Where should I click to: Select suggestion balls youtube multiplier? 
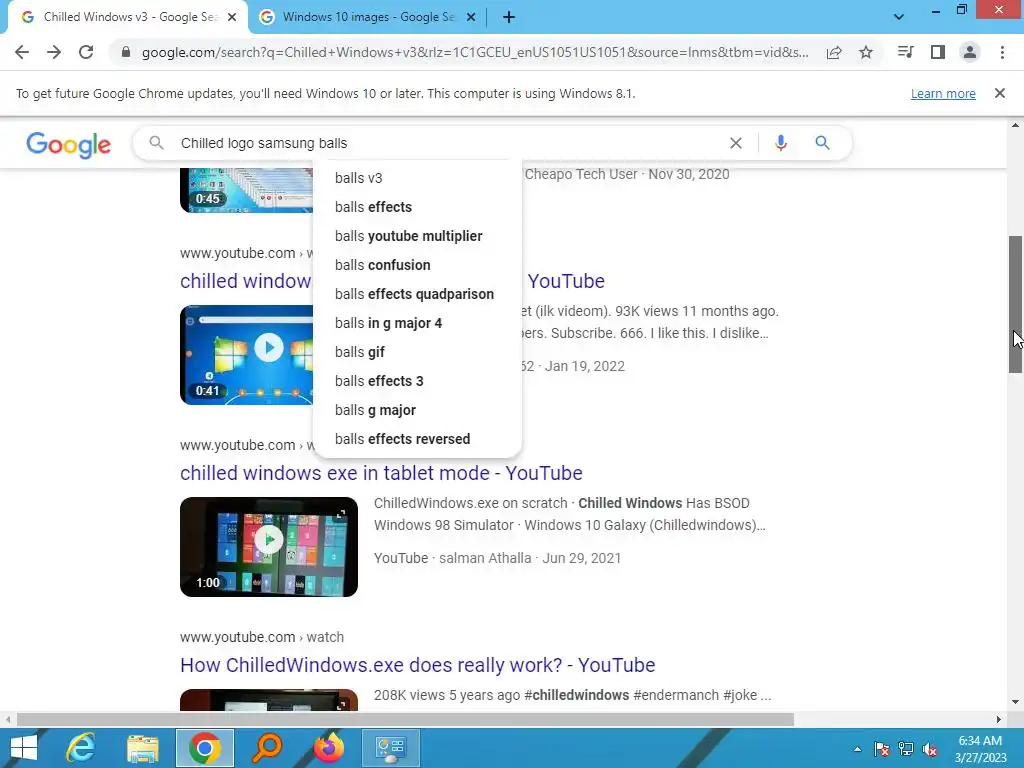click(x=417, y=236)
